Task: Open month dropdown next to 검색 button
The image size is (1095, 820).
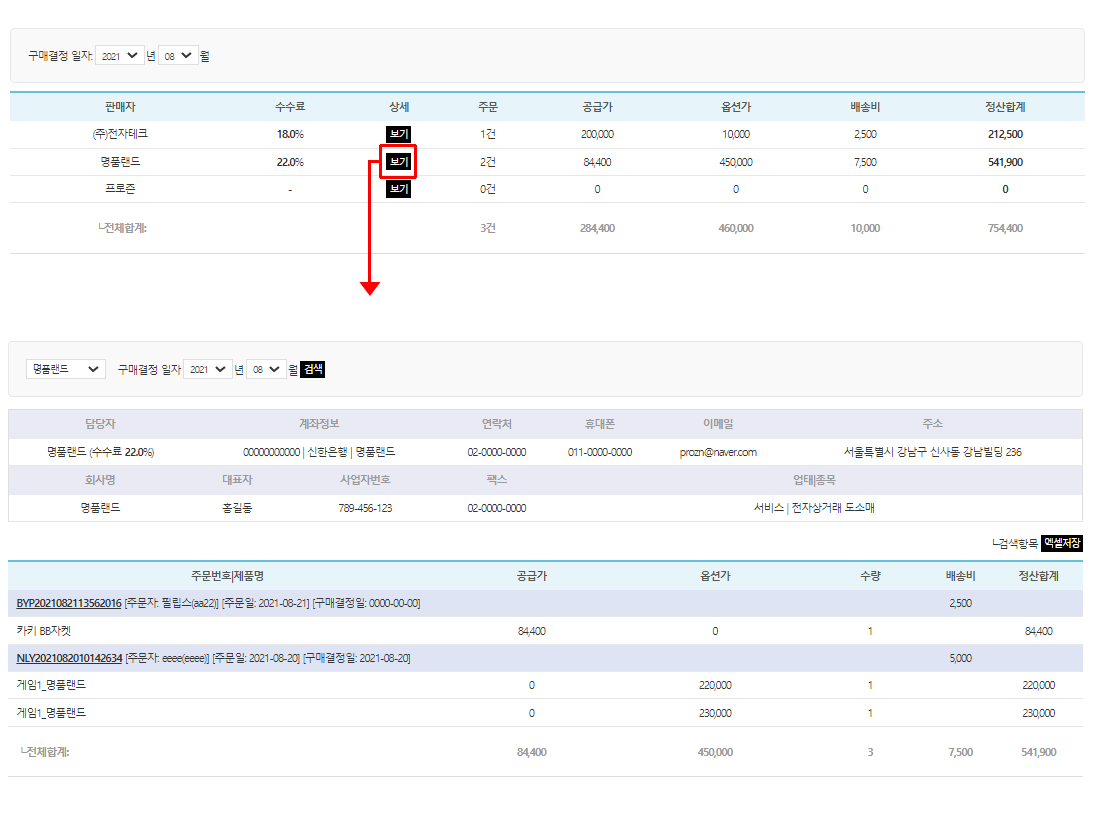Action: click(265, 369)
